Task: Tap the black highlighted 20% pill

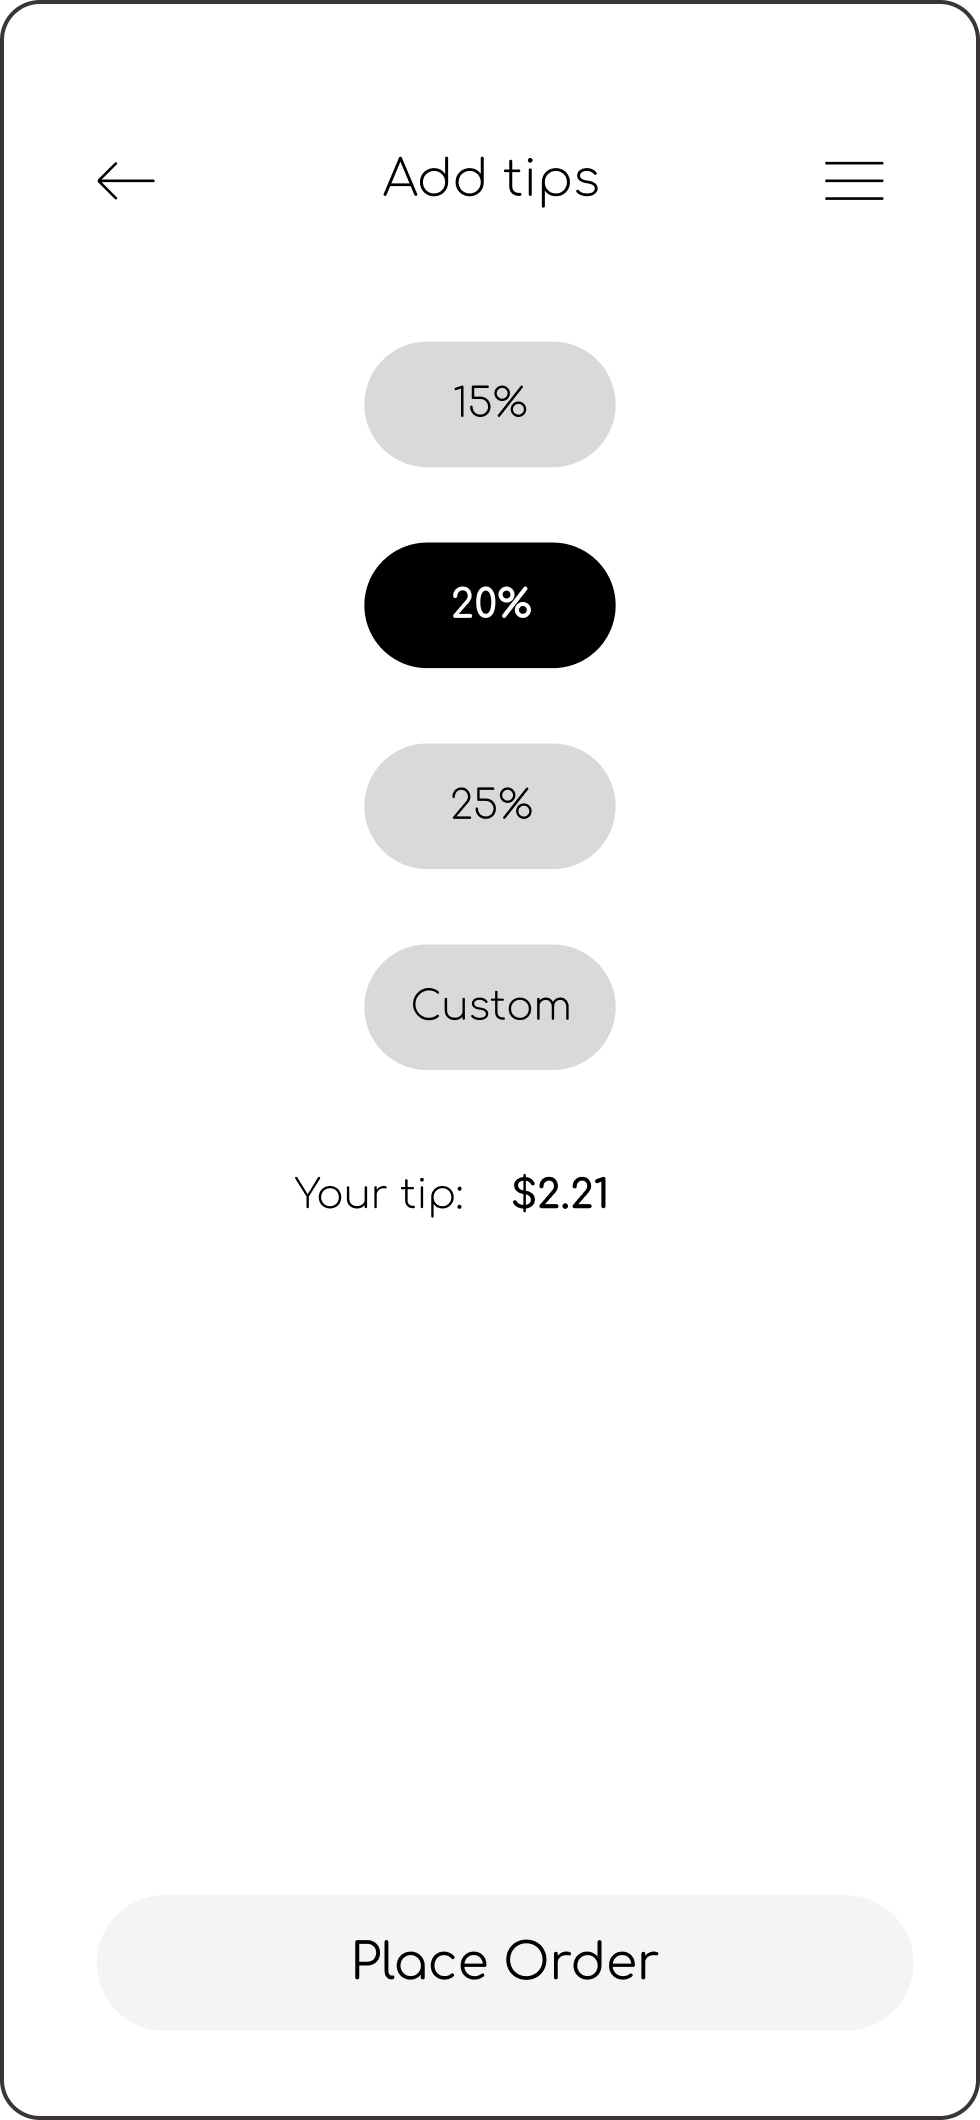Action: coord(490,605)
